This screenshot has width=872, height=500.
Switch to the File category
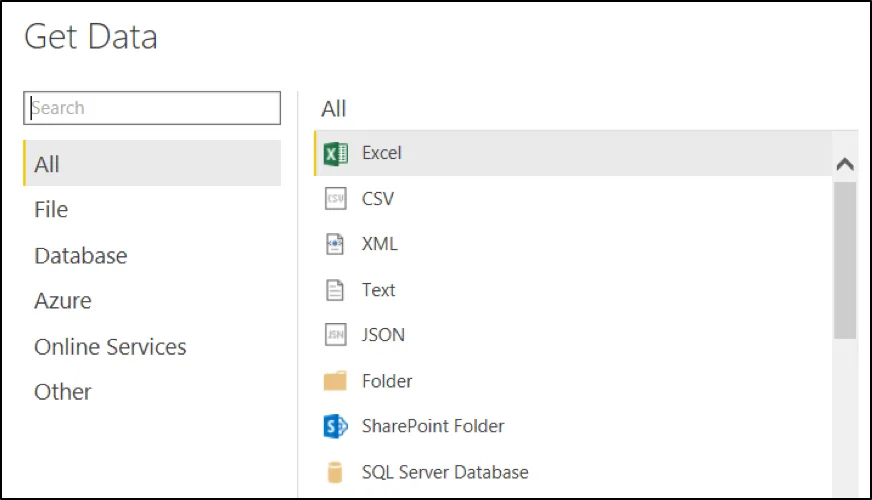(x=51, y=210)
